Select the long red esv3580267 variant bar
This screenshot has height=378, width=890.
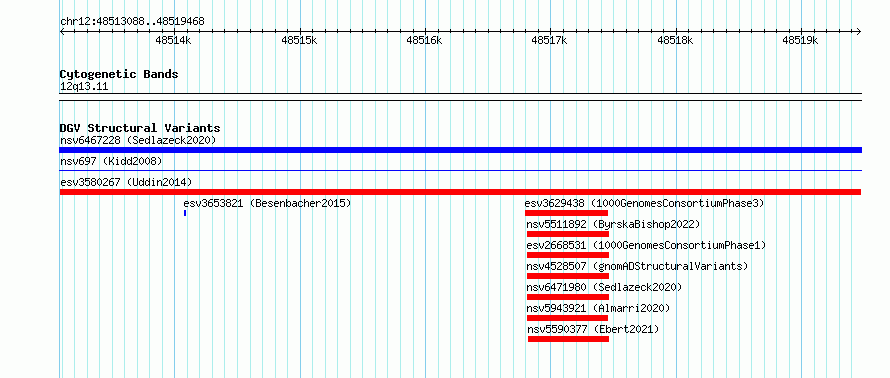(x=460, y=192)
